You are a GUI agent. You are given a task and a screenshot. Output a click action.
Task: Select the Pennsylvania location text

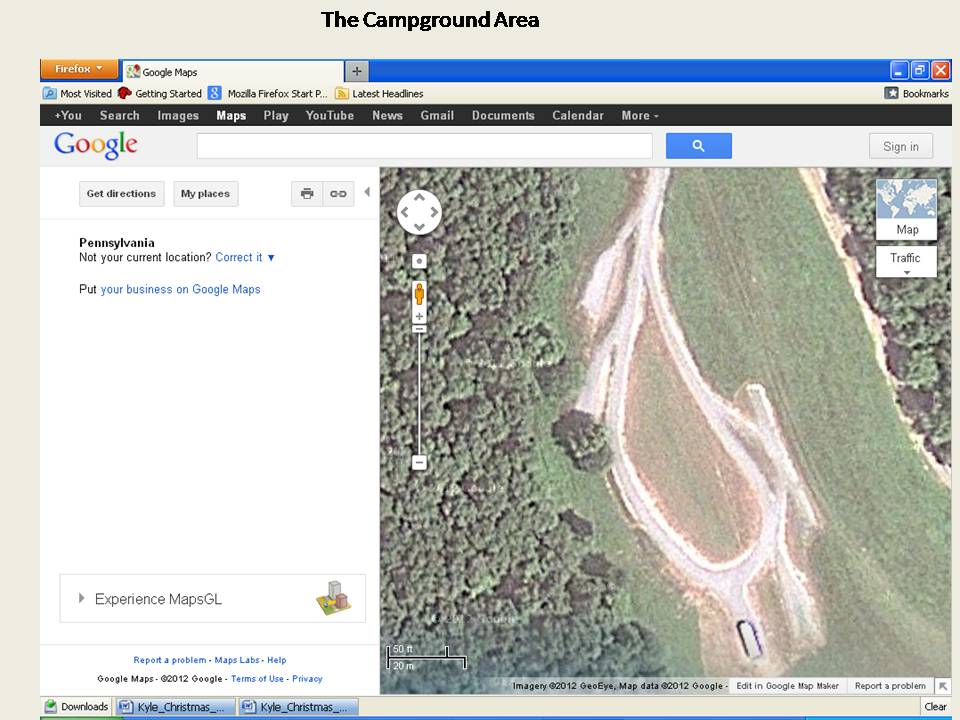[x=117, y=243]
